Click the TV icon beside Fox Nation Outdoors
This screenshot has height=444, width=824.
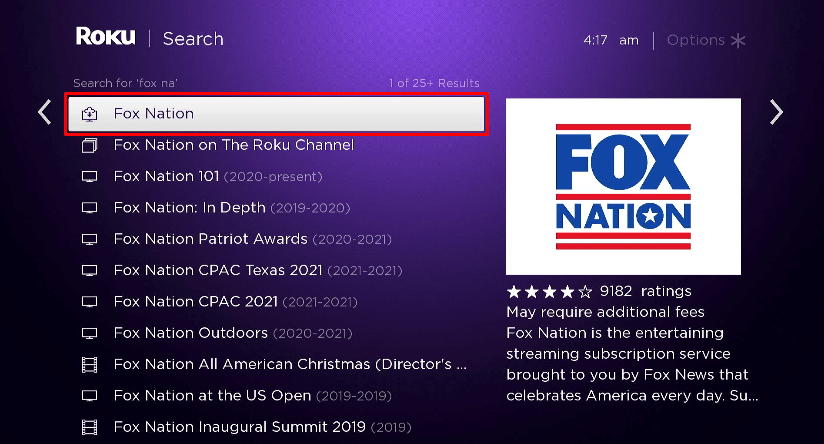[90, 333]
